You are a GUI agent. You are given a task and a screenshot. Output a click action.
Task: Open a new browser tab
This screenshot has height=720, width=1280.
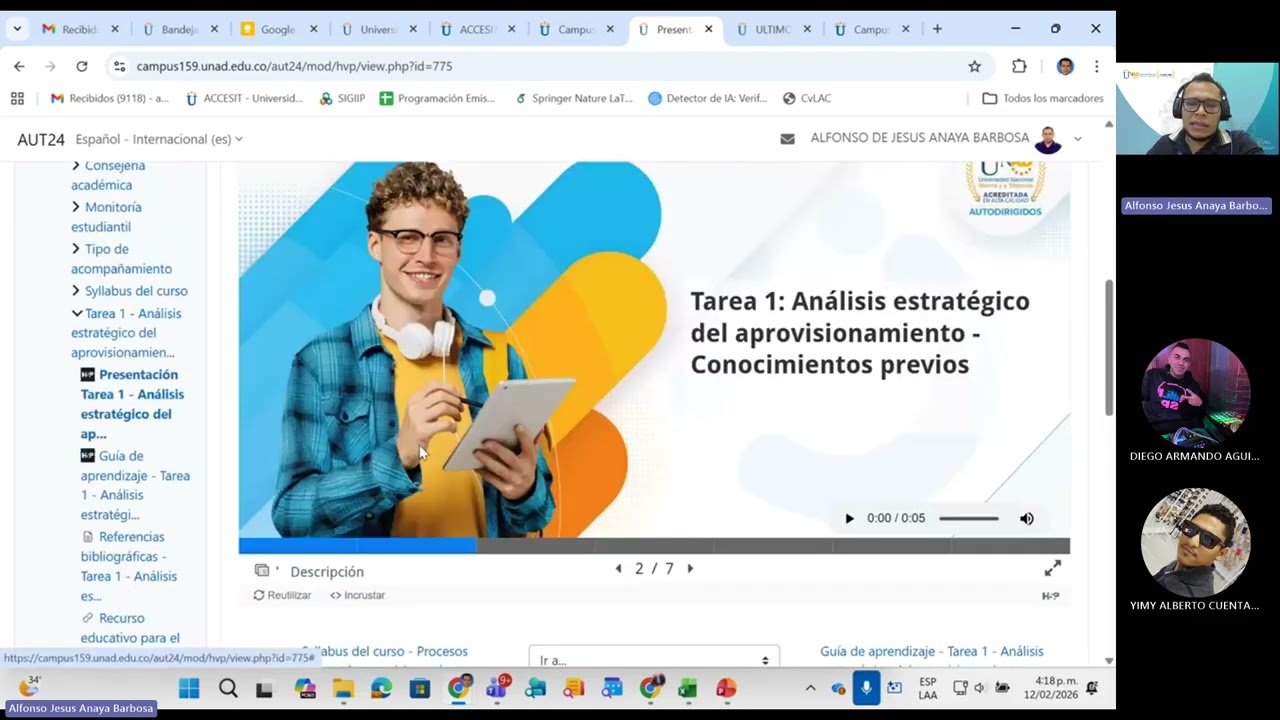(937, 29)
